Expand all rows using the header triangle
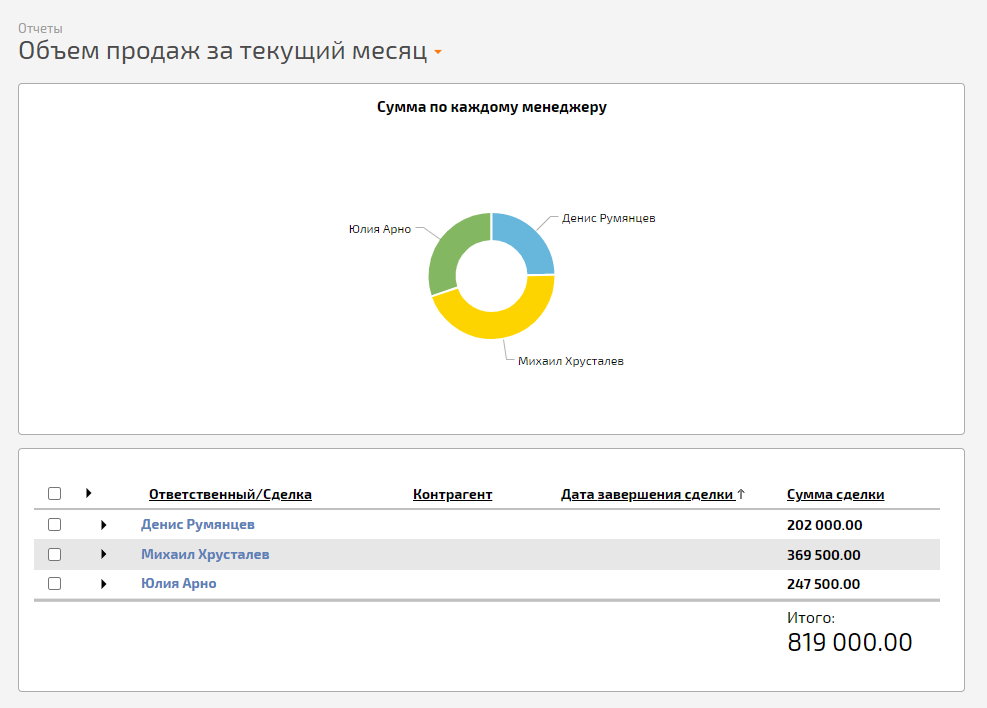 89,493
